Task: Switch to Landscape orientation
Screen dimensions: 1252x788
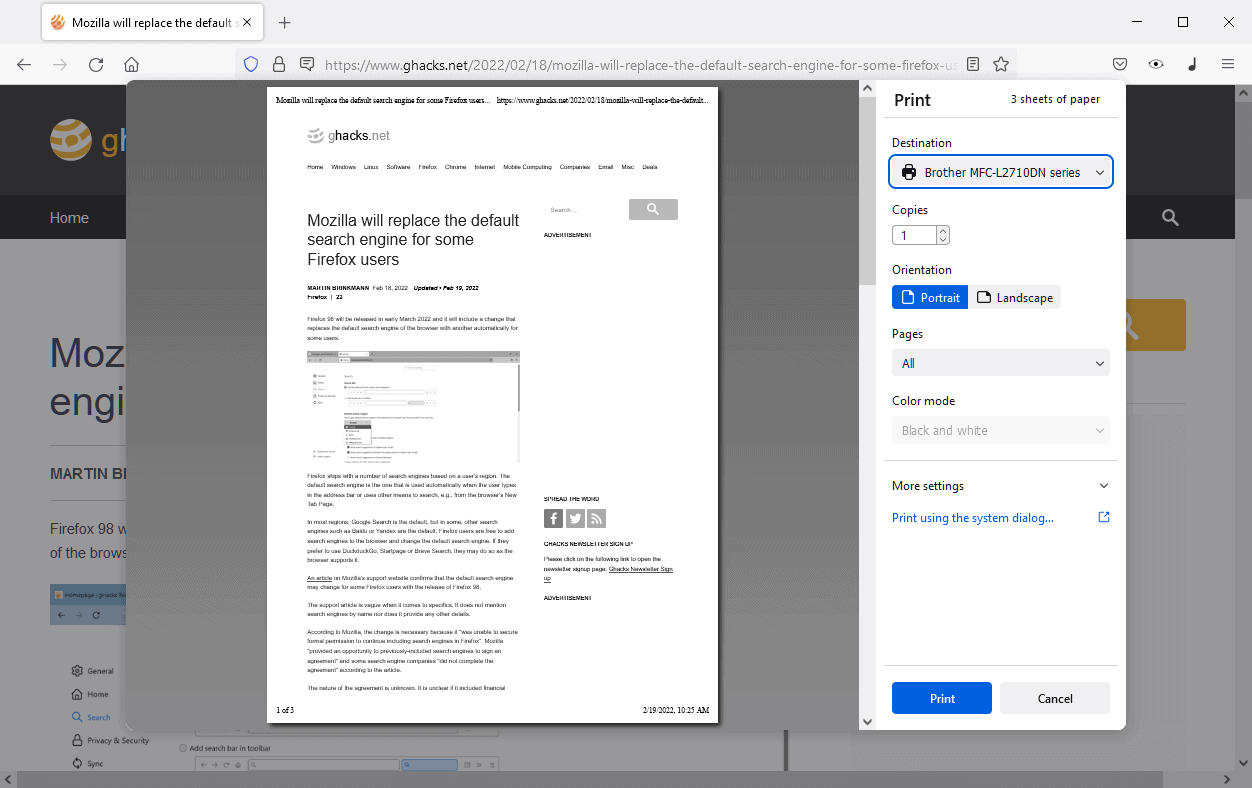Action: tap(1015, 297)
